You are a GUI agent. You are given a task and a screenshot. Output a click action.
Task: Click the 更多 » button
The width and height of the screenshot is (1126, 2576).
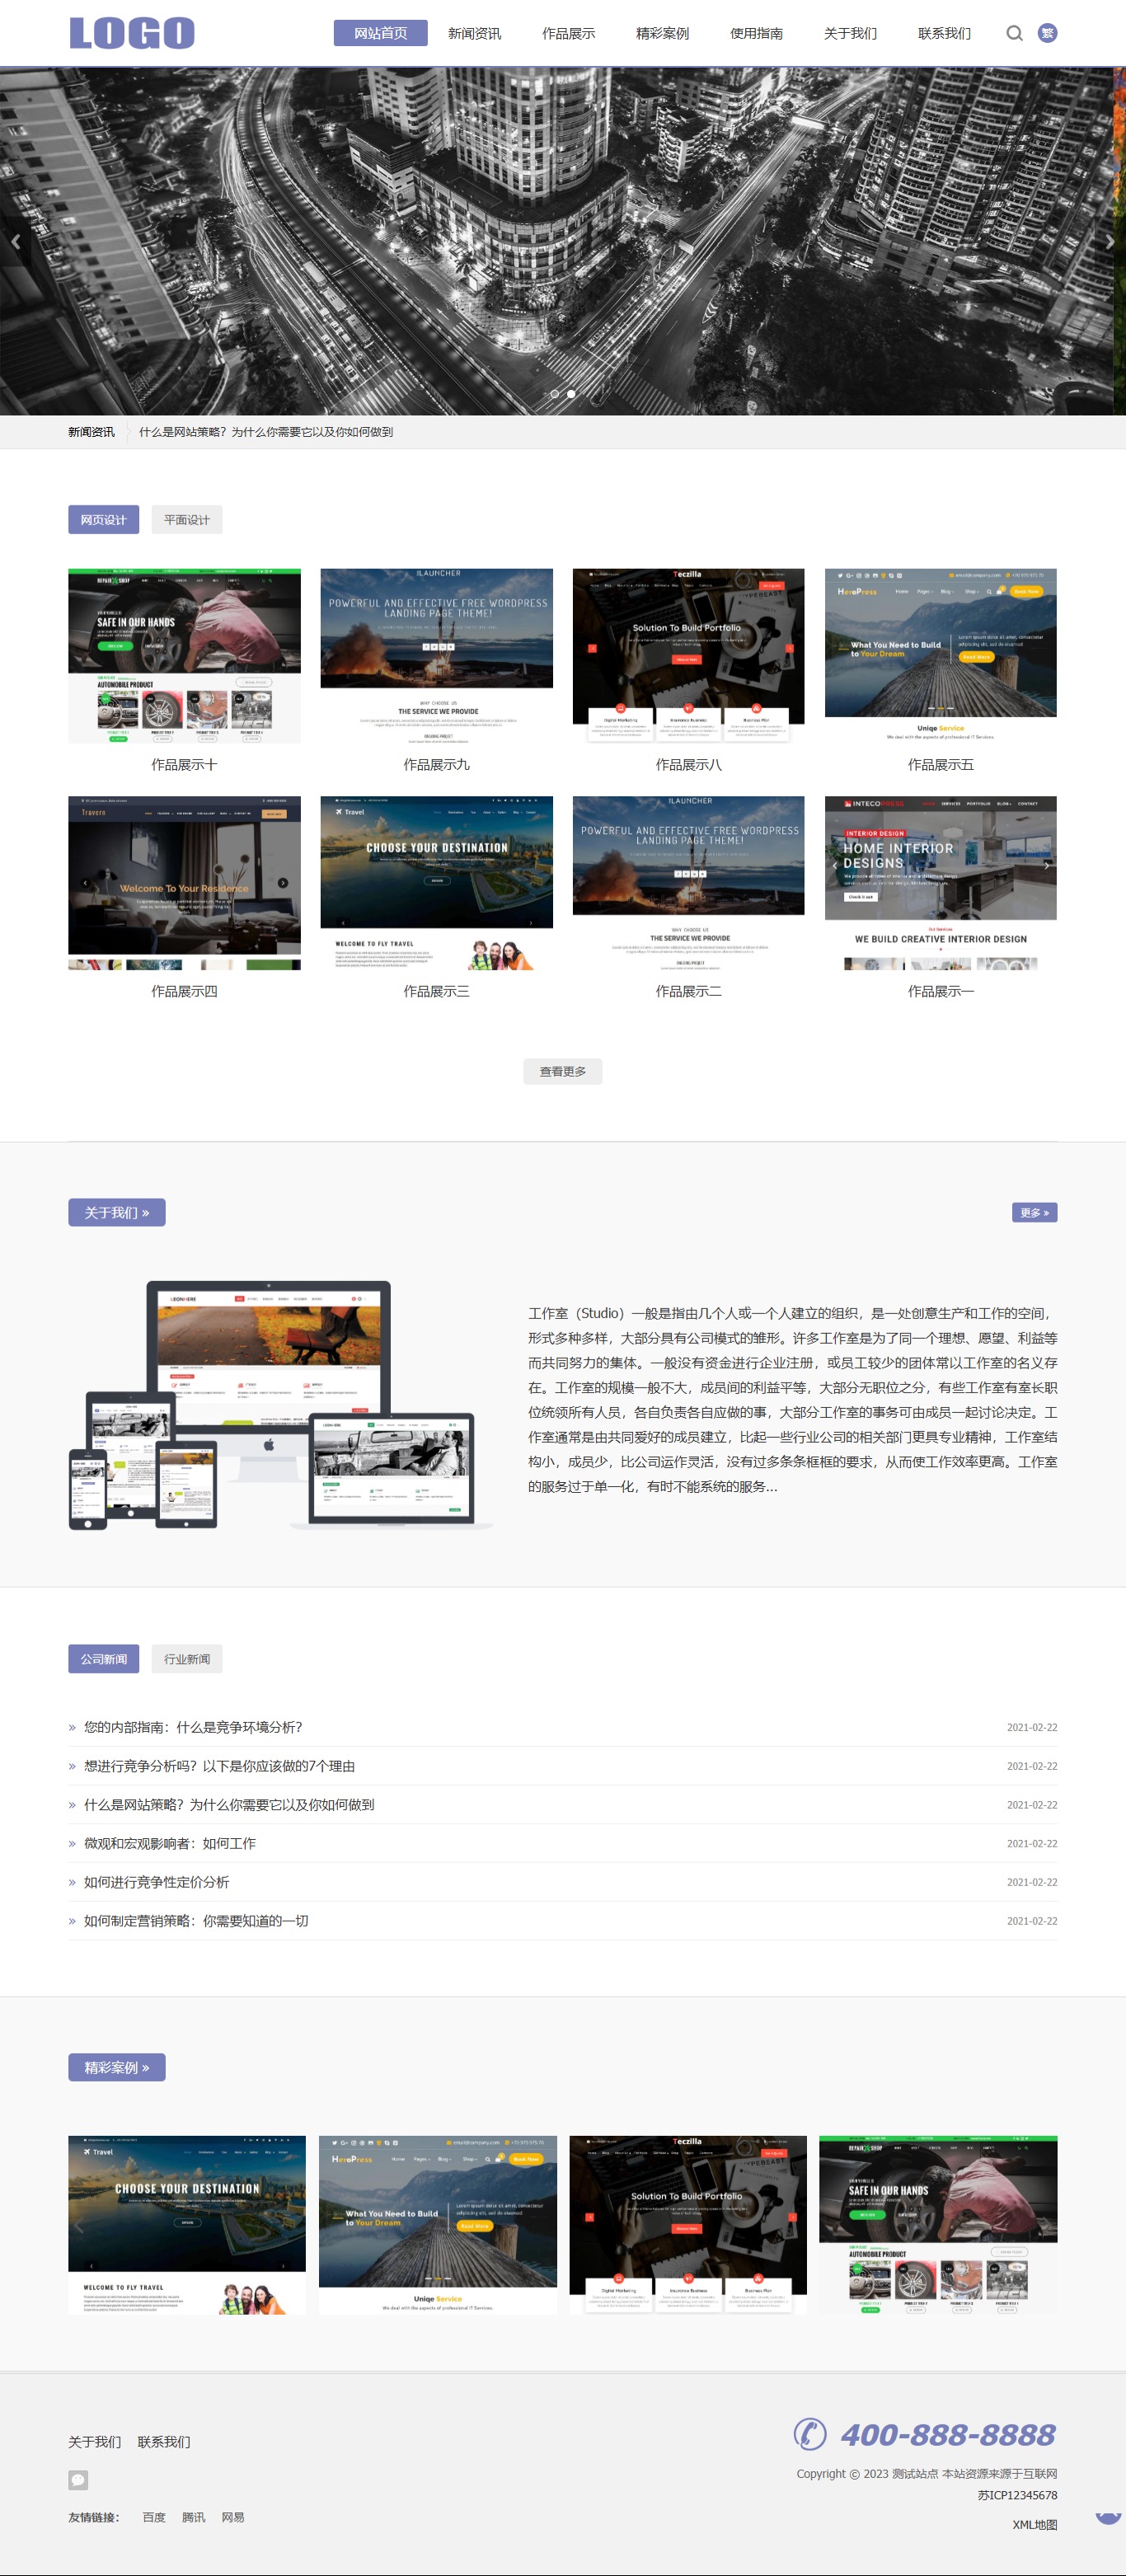click(1034, 1212)
